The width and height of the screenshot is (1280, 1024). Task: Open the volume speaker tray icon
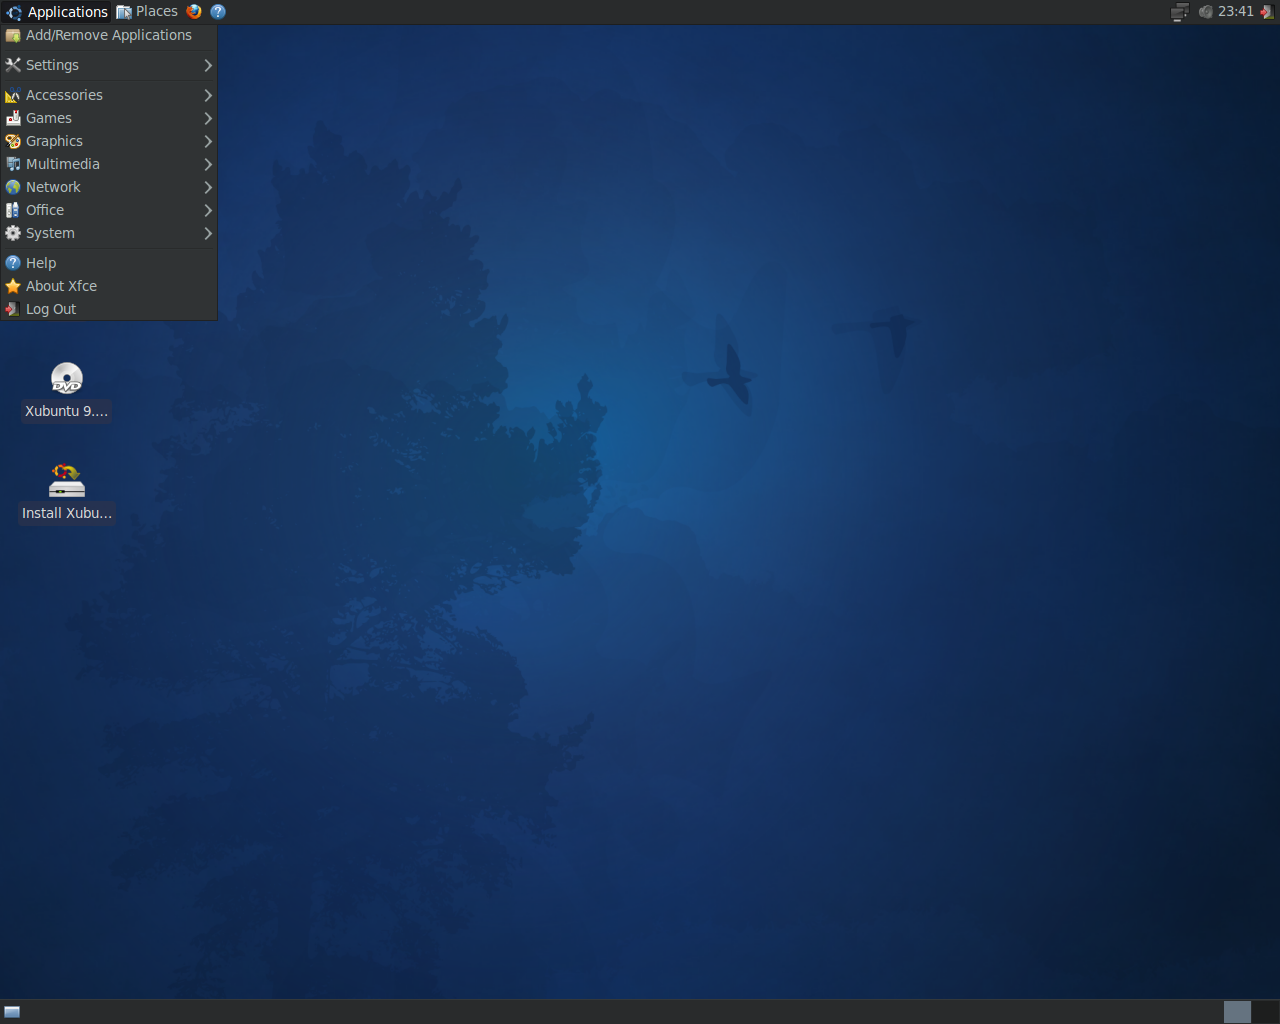(x=1206, y=12)
